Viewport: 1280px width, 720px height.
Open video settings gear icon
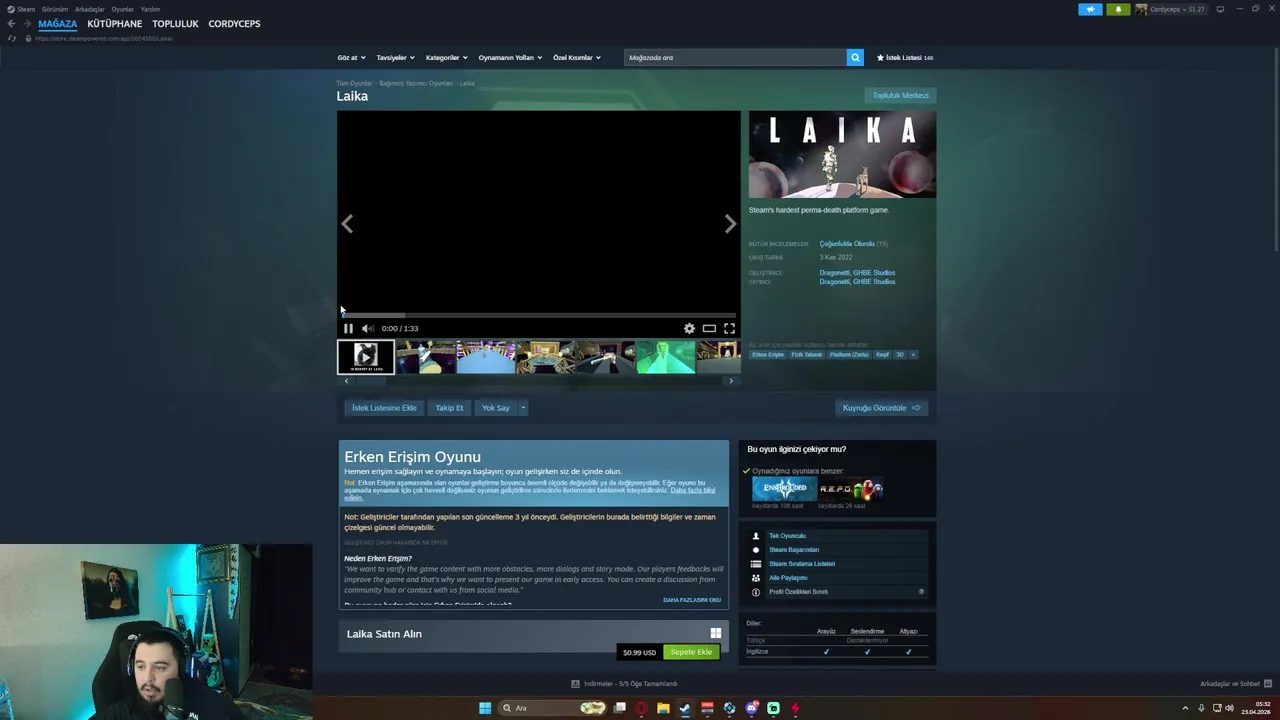689,328
